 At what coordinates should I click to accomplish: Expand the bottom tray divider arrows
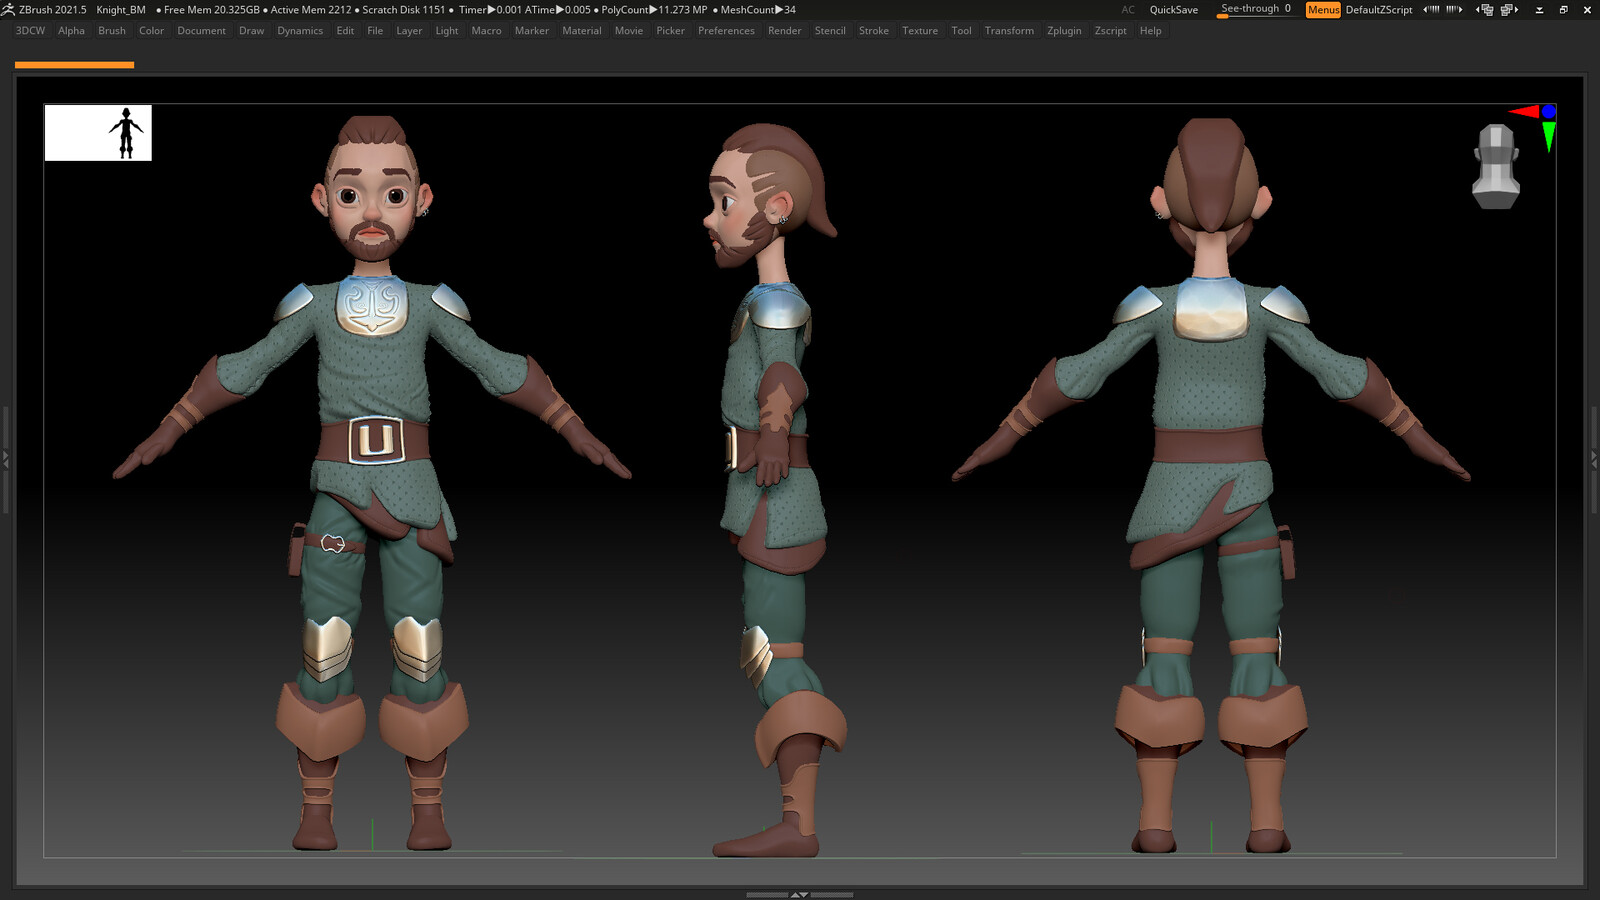pos(799,894)
